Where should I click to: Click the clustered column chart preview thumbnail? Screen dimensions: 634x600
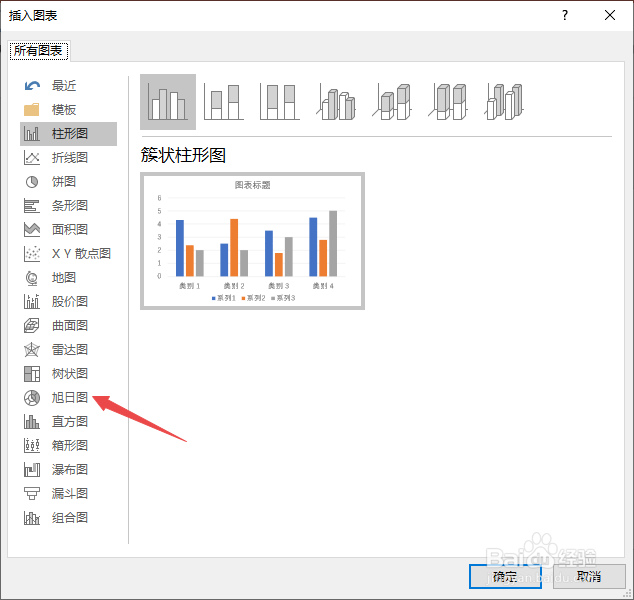point(252,241)
